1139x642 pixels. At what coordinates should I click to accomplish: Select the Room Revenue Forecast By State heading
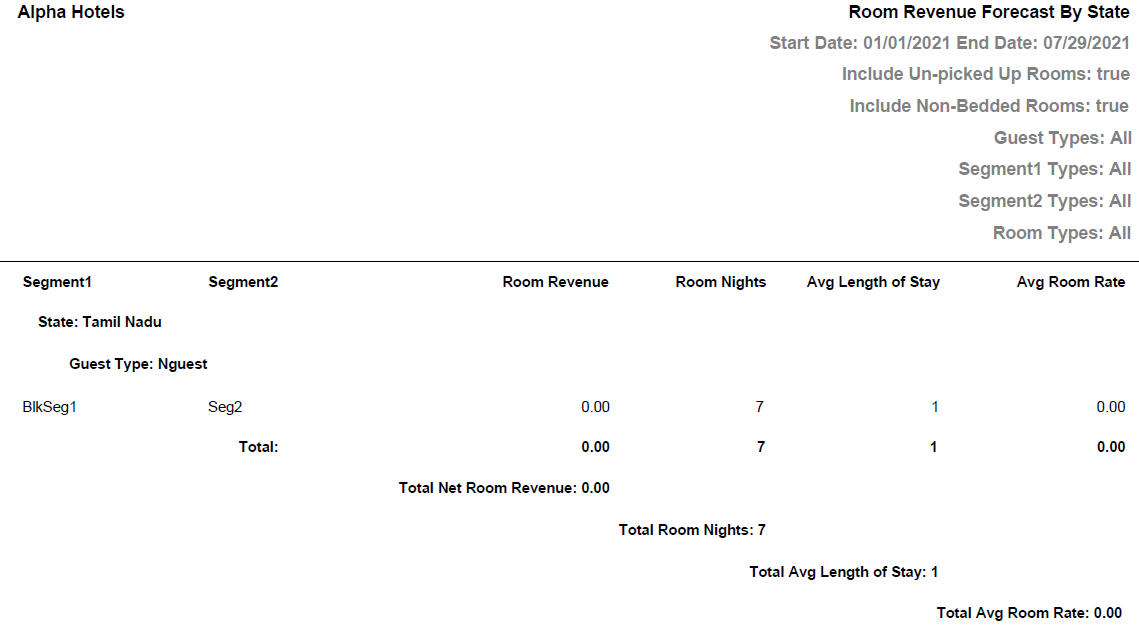[x=988, y=13]
